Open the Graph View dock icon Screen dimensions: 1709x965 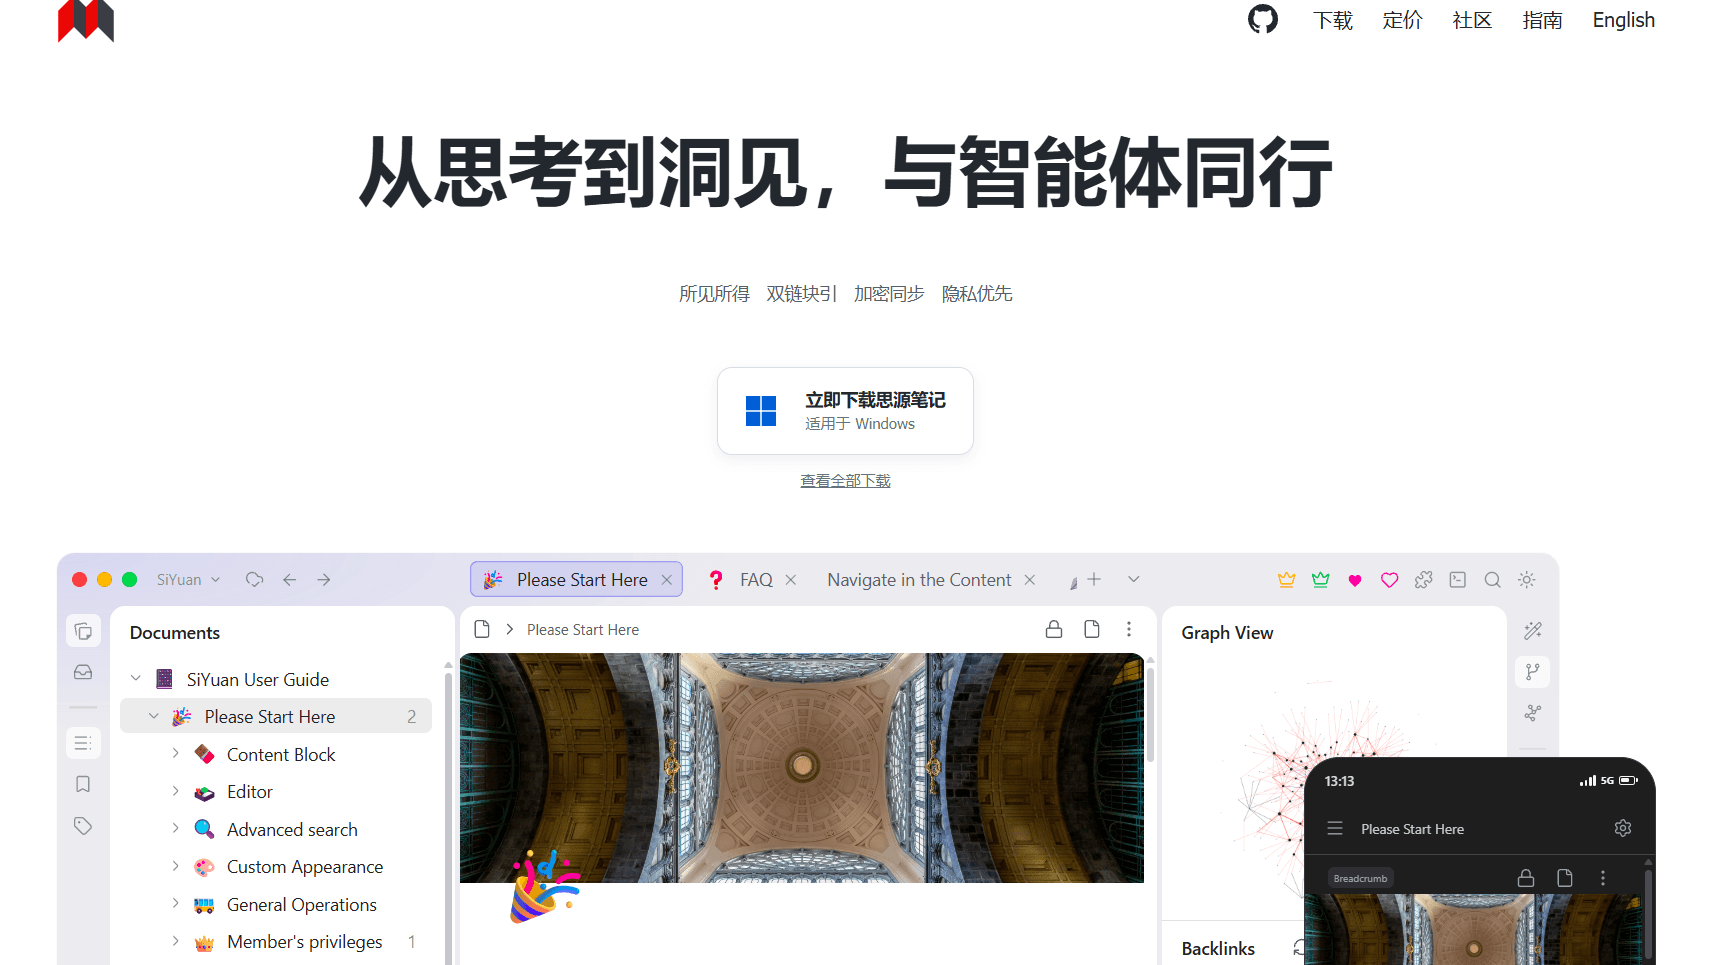tap(1533, 672)
